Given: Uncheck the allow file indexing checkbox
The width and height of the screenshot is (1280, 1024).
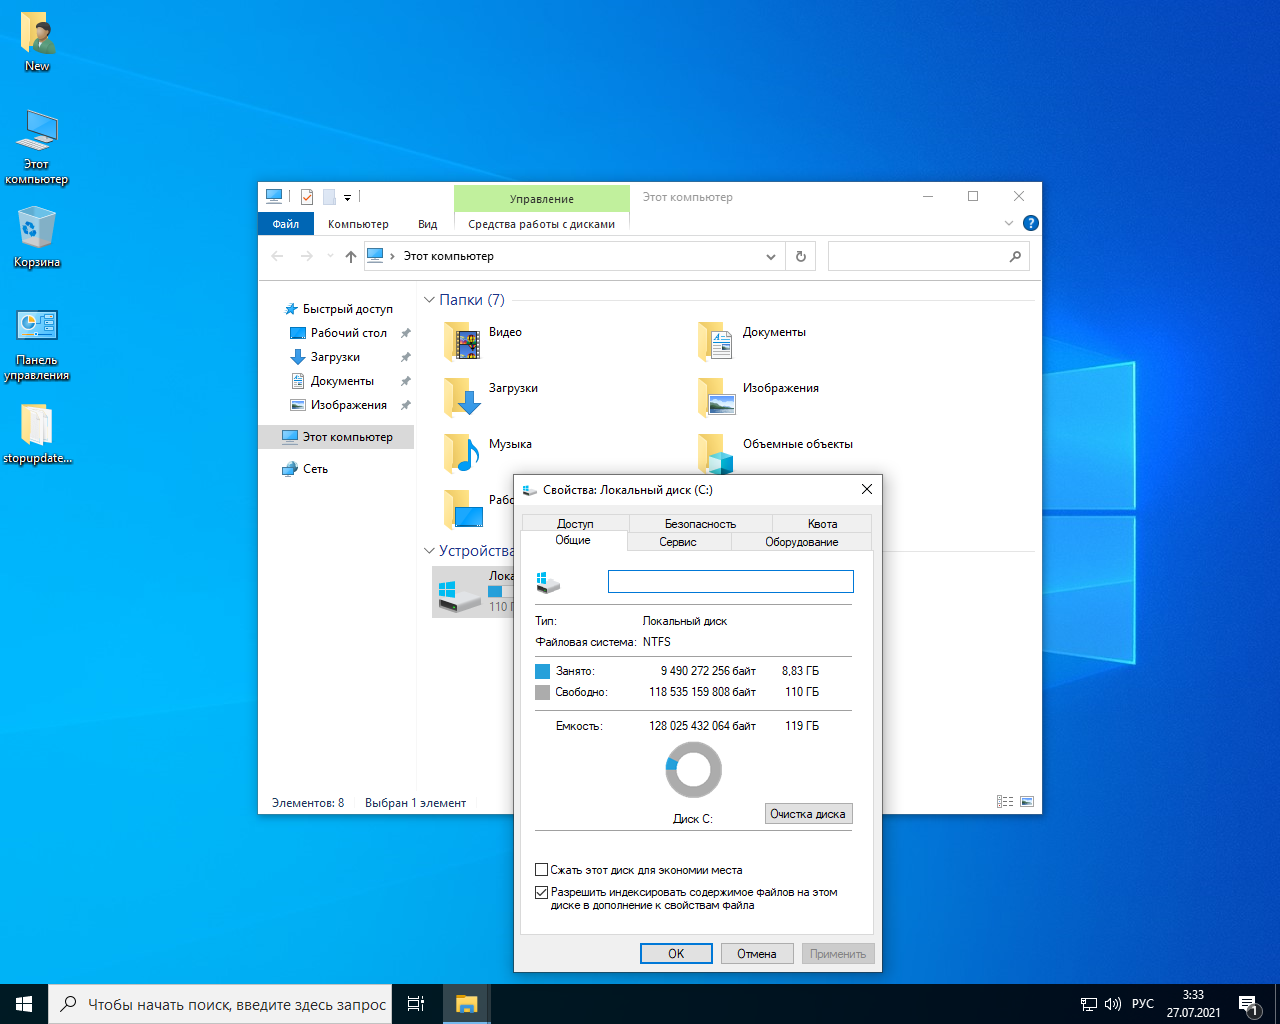Looking at the screenshot, I should (541, 892).
